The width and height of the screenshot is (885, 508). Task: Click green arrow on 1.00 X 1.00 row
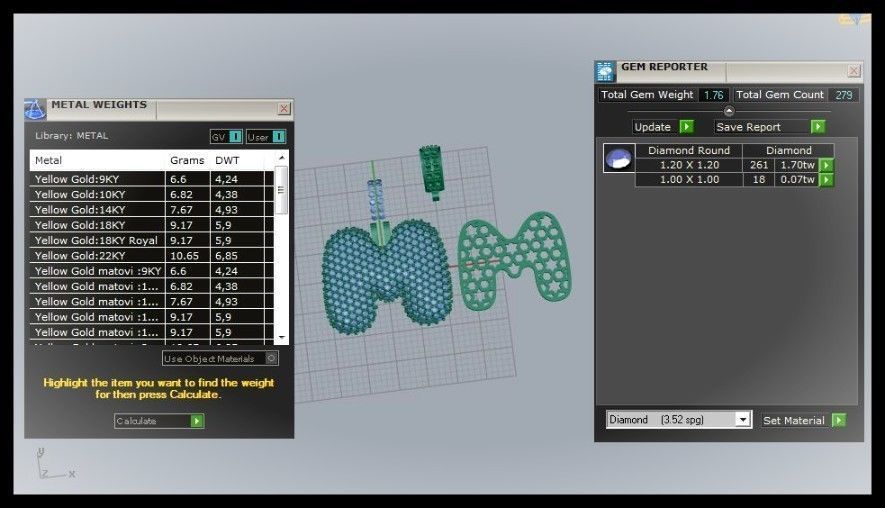(x=826, y=180)
